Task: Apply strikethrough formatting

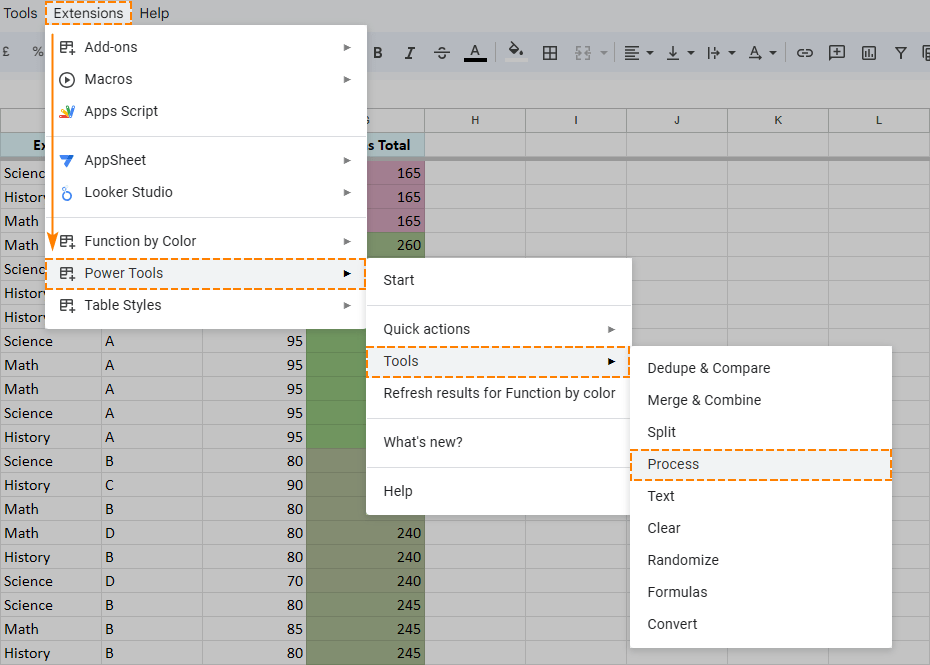Action: click(441, 52)
